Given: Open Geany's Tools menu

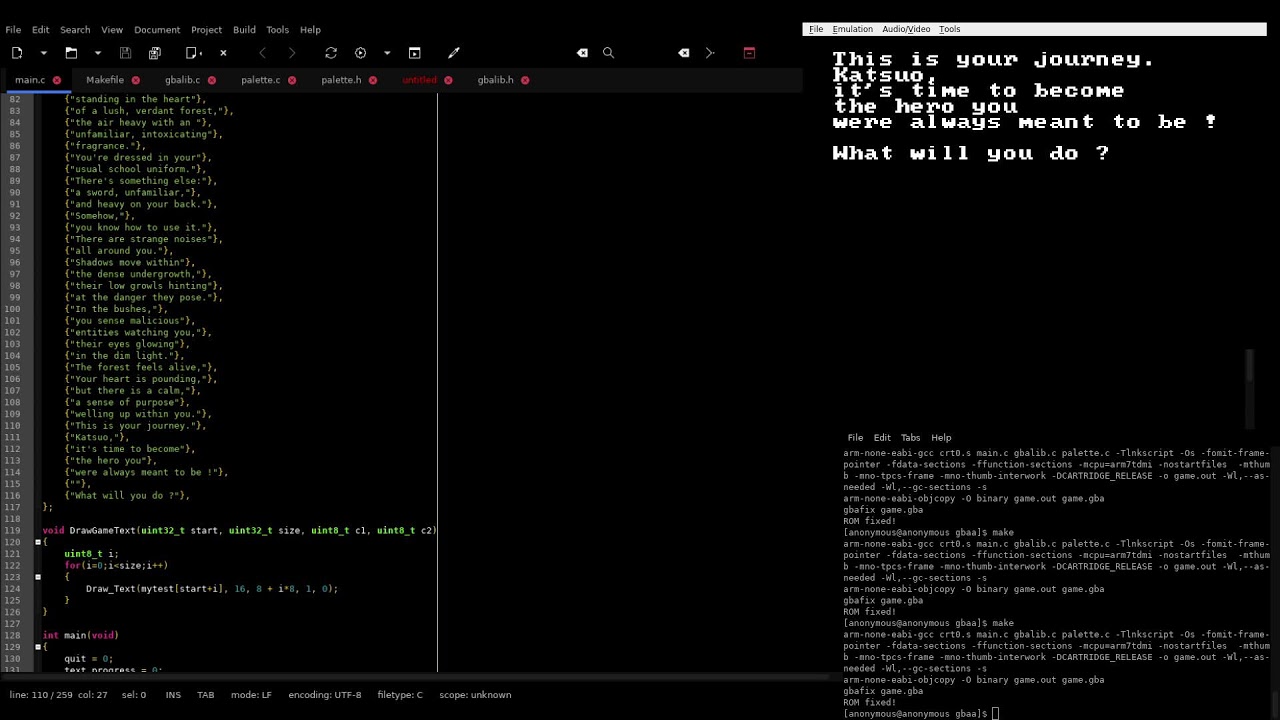Looking at the screenshot, I should 277,30.
